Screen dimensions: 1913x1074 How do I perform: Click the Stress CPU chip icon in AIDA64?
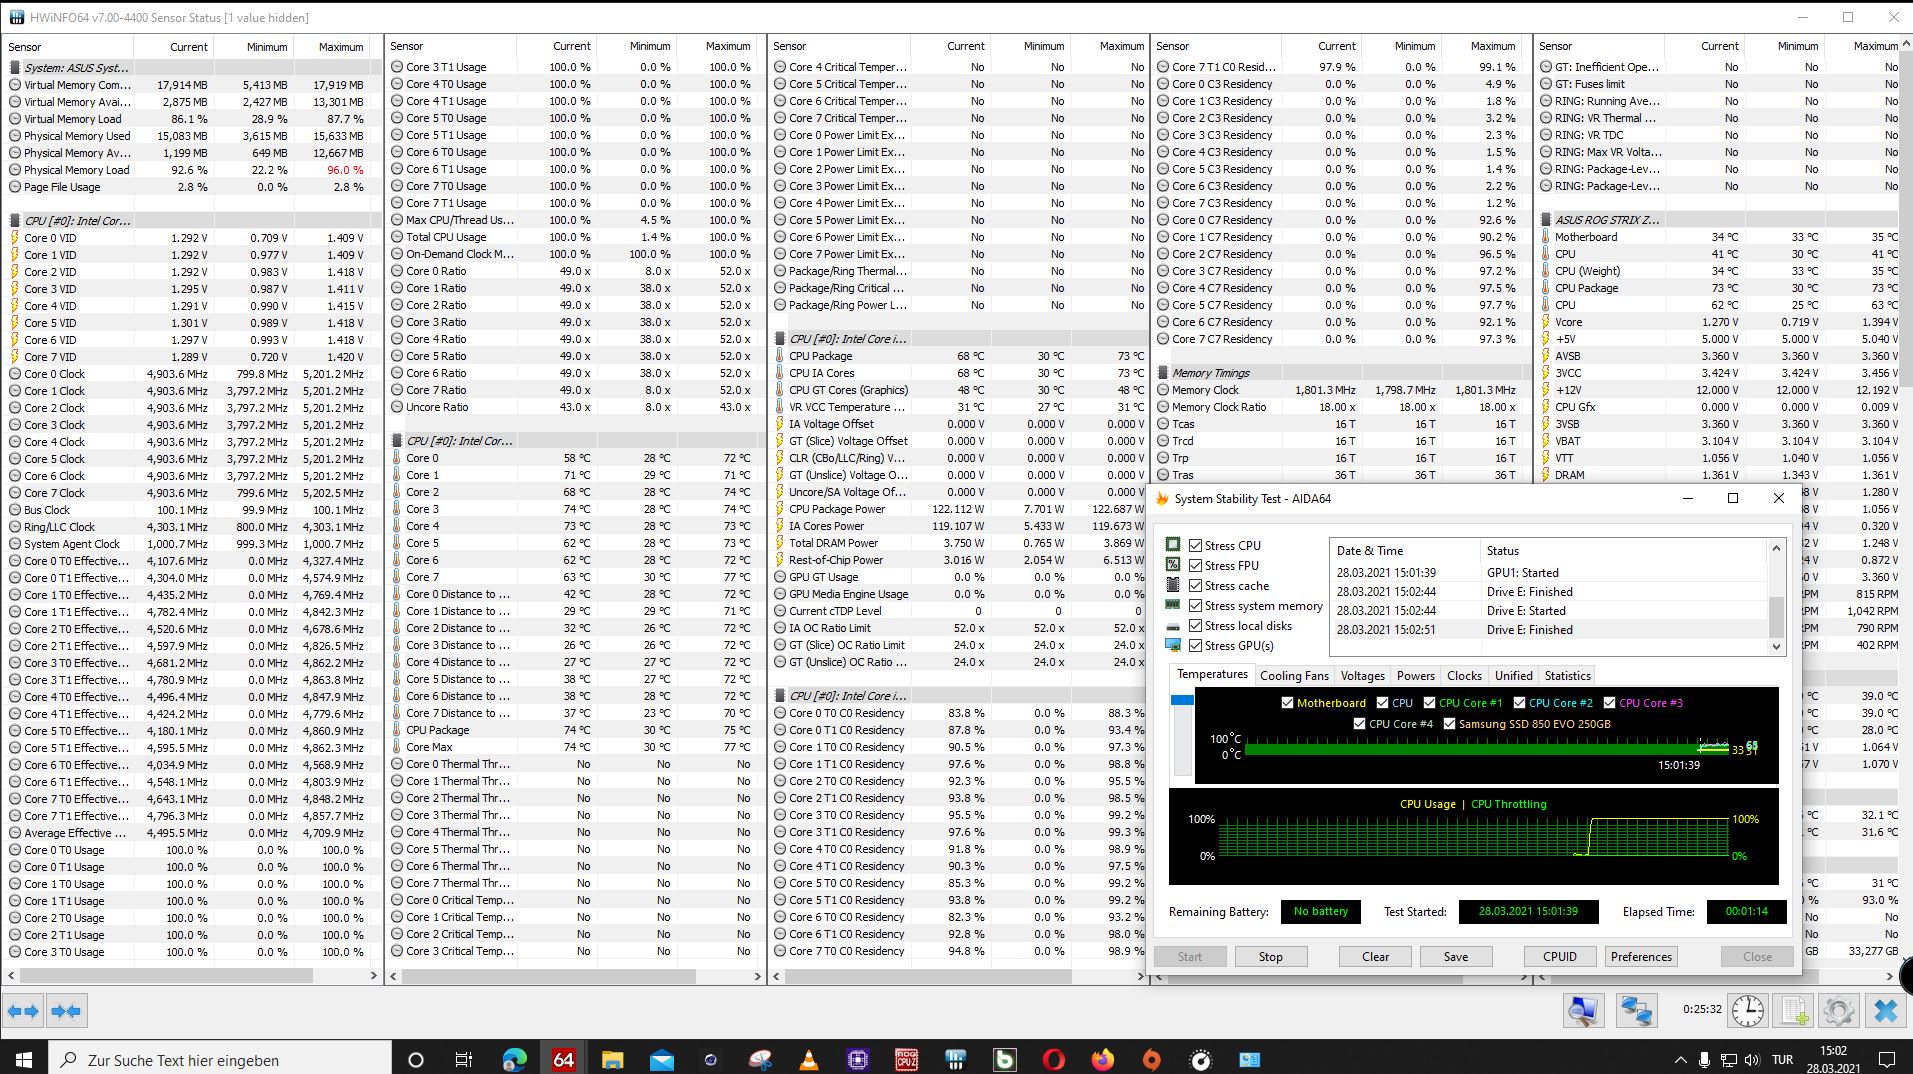[1174, 545]
